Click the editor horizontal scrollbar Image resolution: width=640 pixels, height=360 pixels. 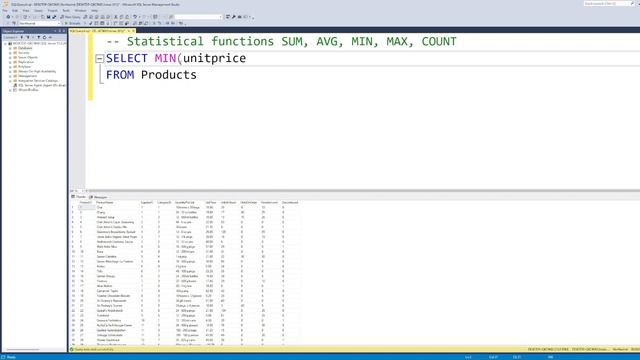pos(363,191)
